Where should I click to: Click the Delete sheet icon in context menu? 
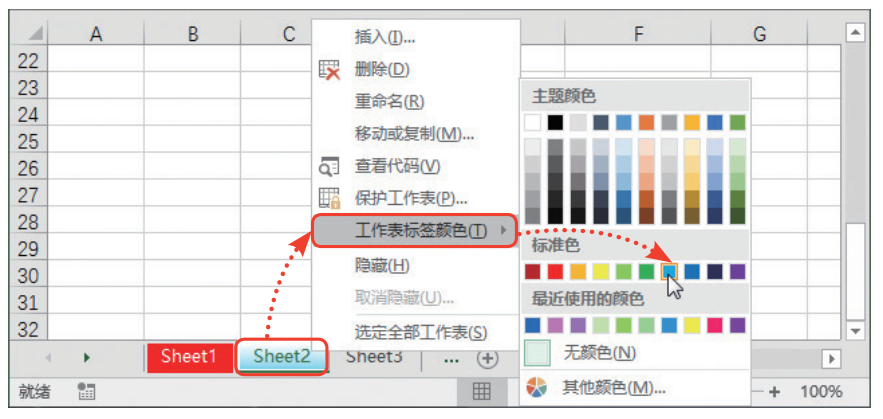pos(329,70)
